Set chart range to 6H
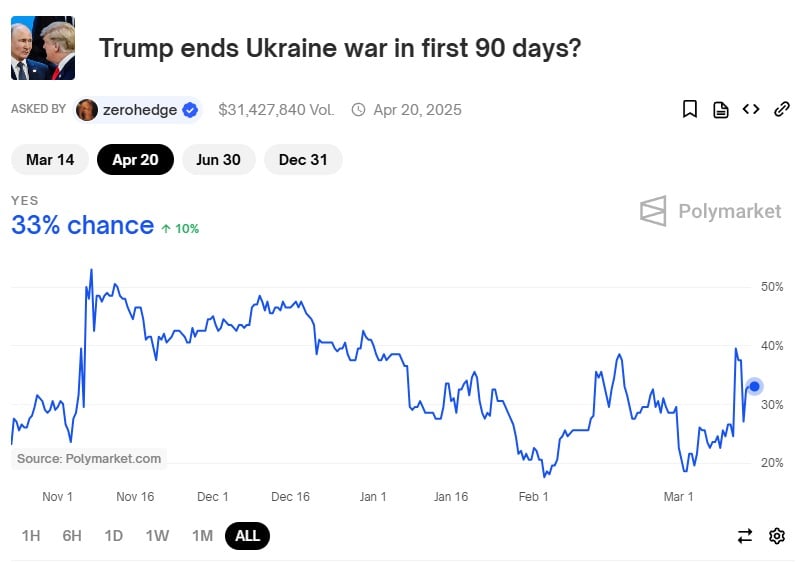Screen dimensions: 805x562 pos(72,536)
